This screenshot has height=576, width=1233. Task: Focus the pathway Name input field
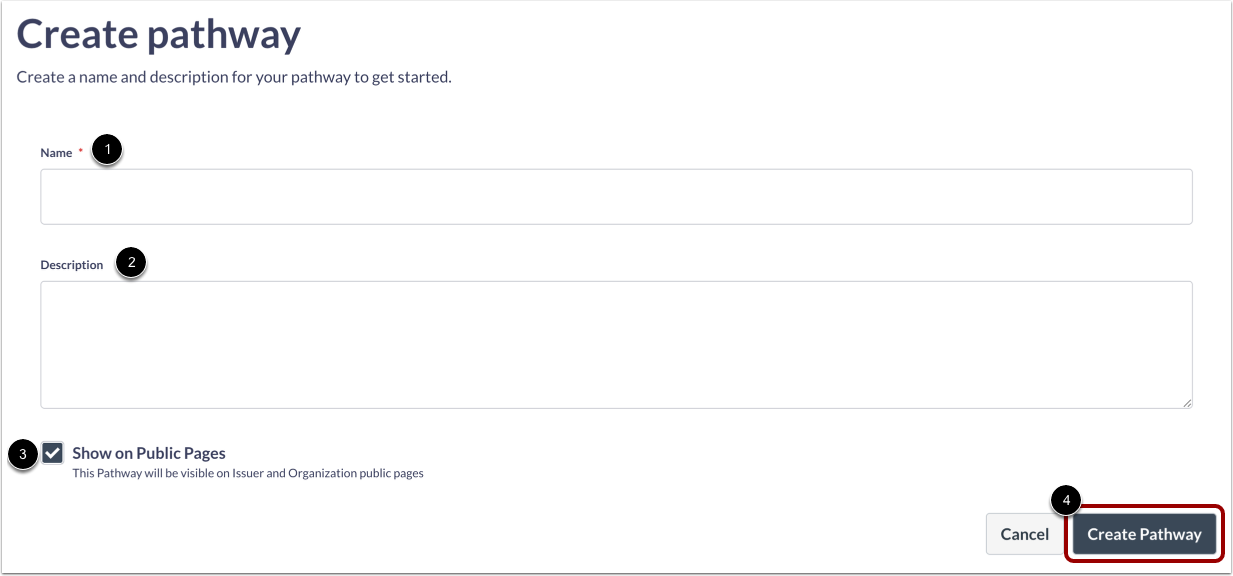(616, 196)
